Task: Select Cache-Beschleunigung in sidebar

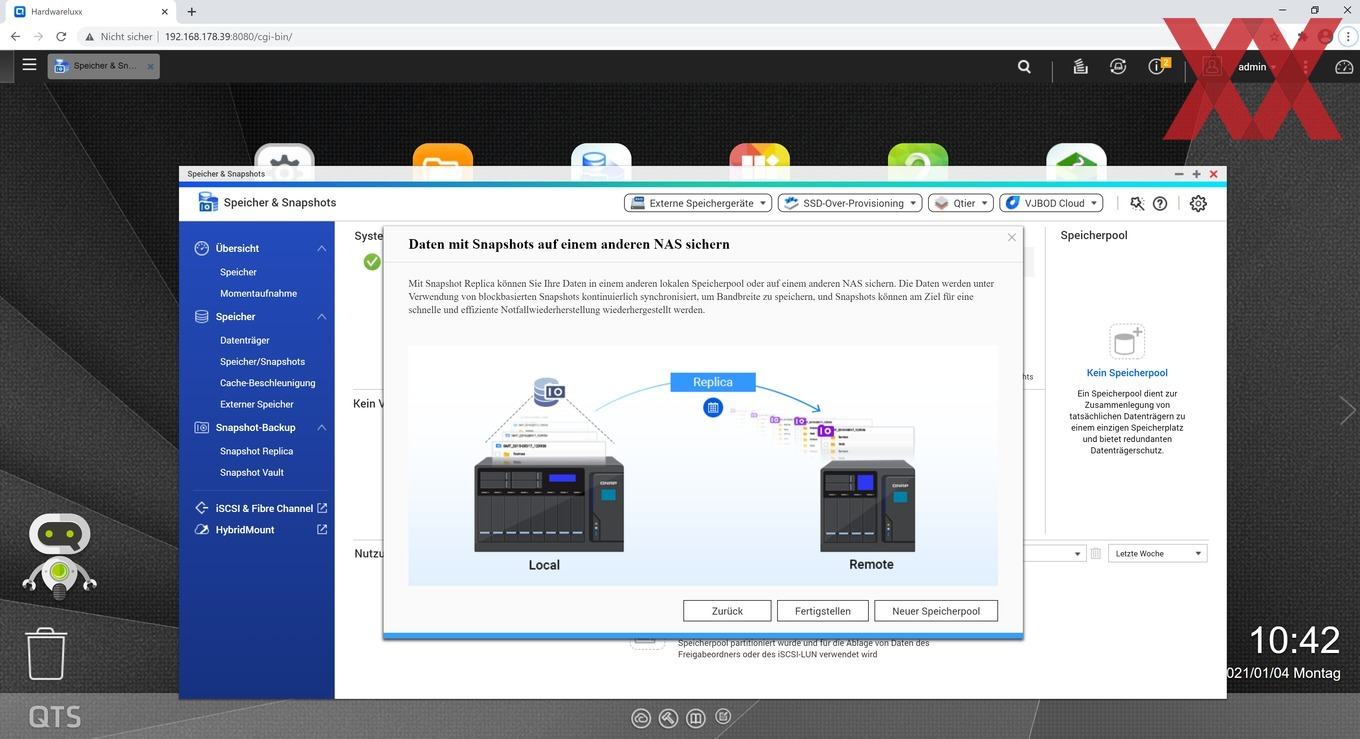Action: tap(267, 383)
